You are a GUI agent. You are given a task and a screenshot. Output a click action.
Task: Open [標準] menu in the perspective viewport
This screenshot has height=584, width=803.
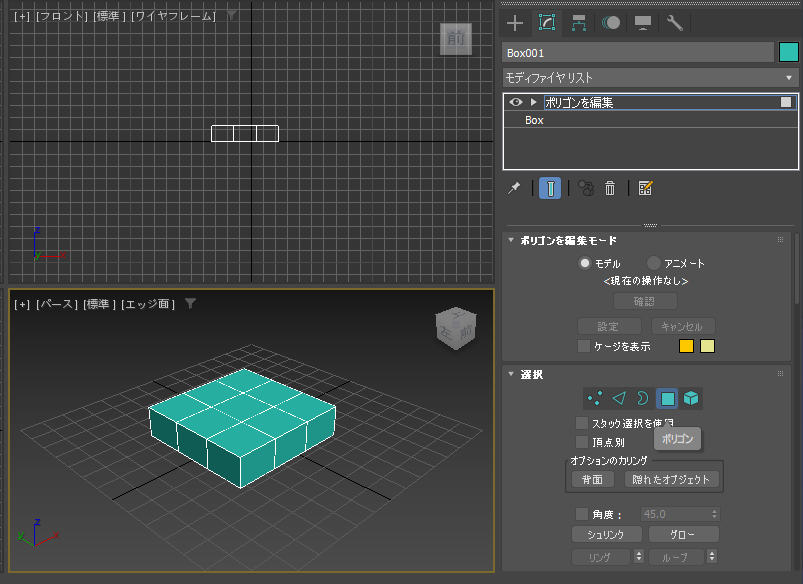click(x=99, y=304)
